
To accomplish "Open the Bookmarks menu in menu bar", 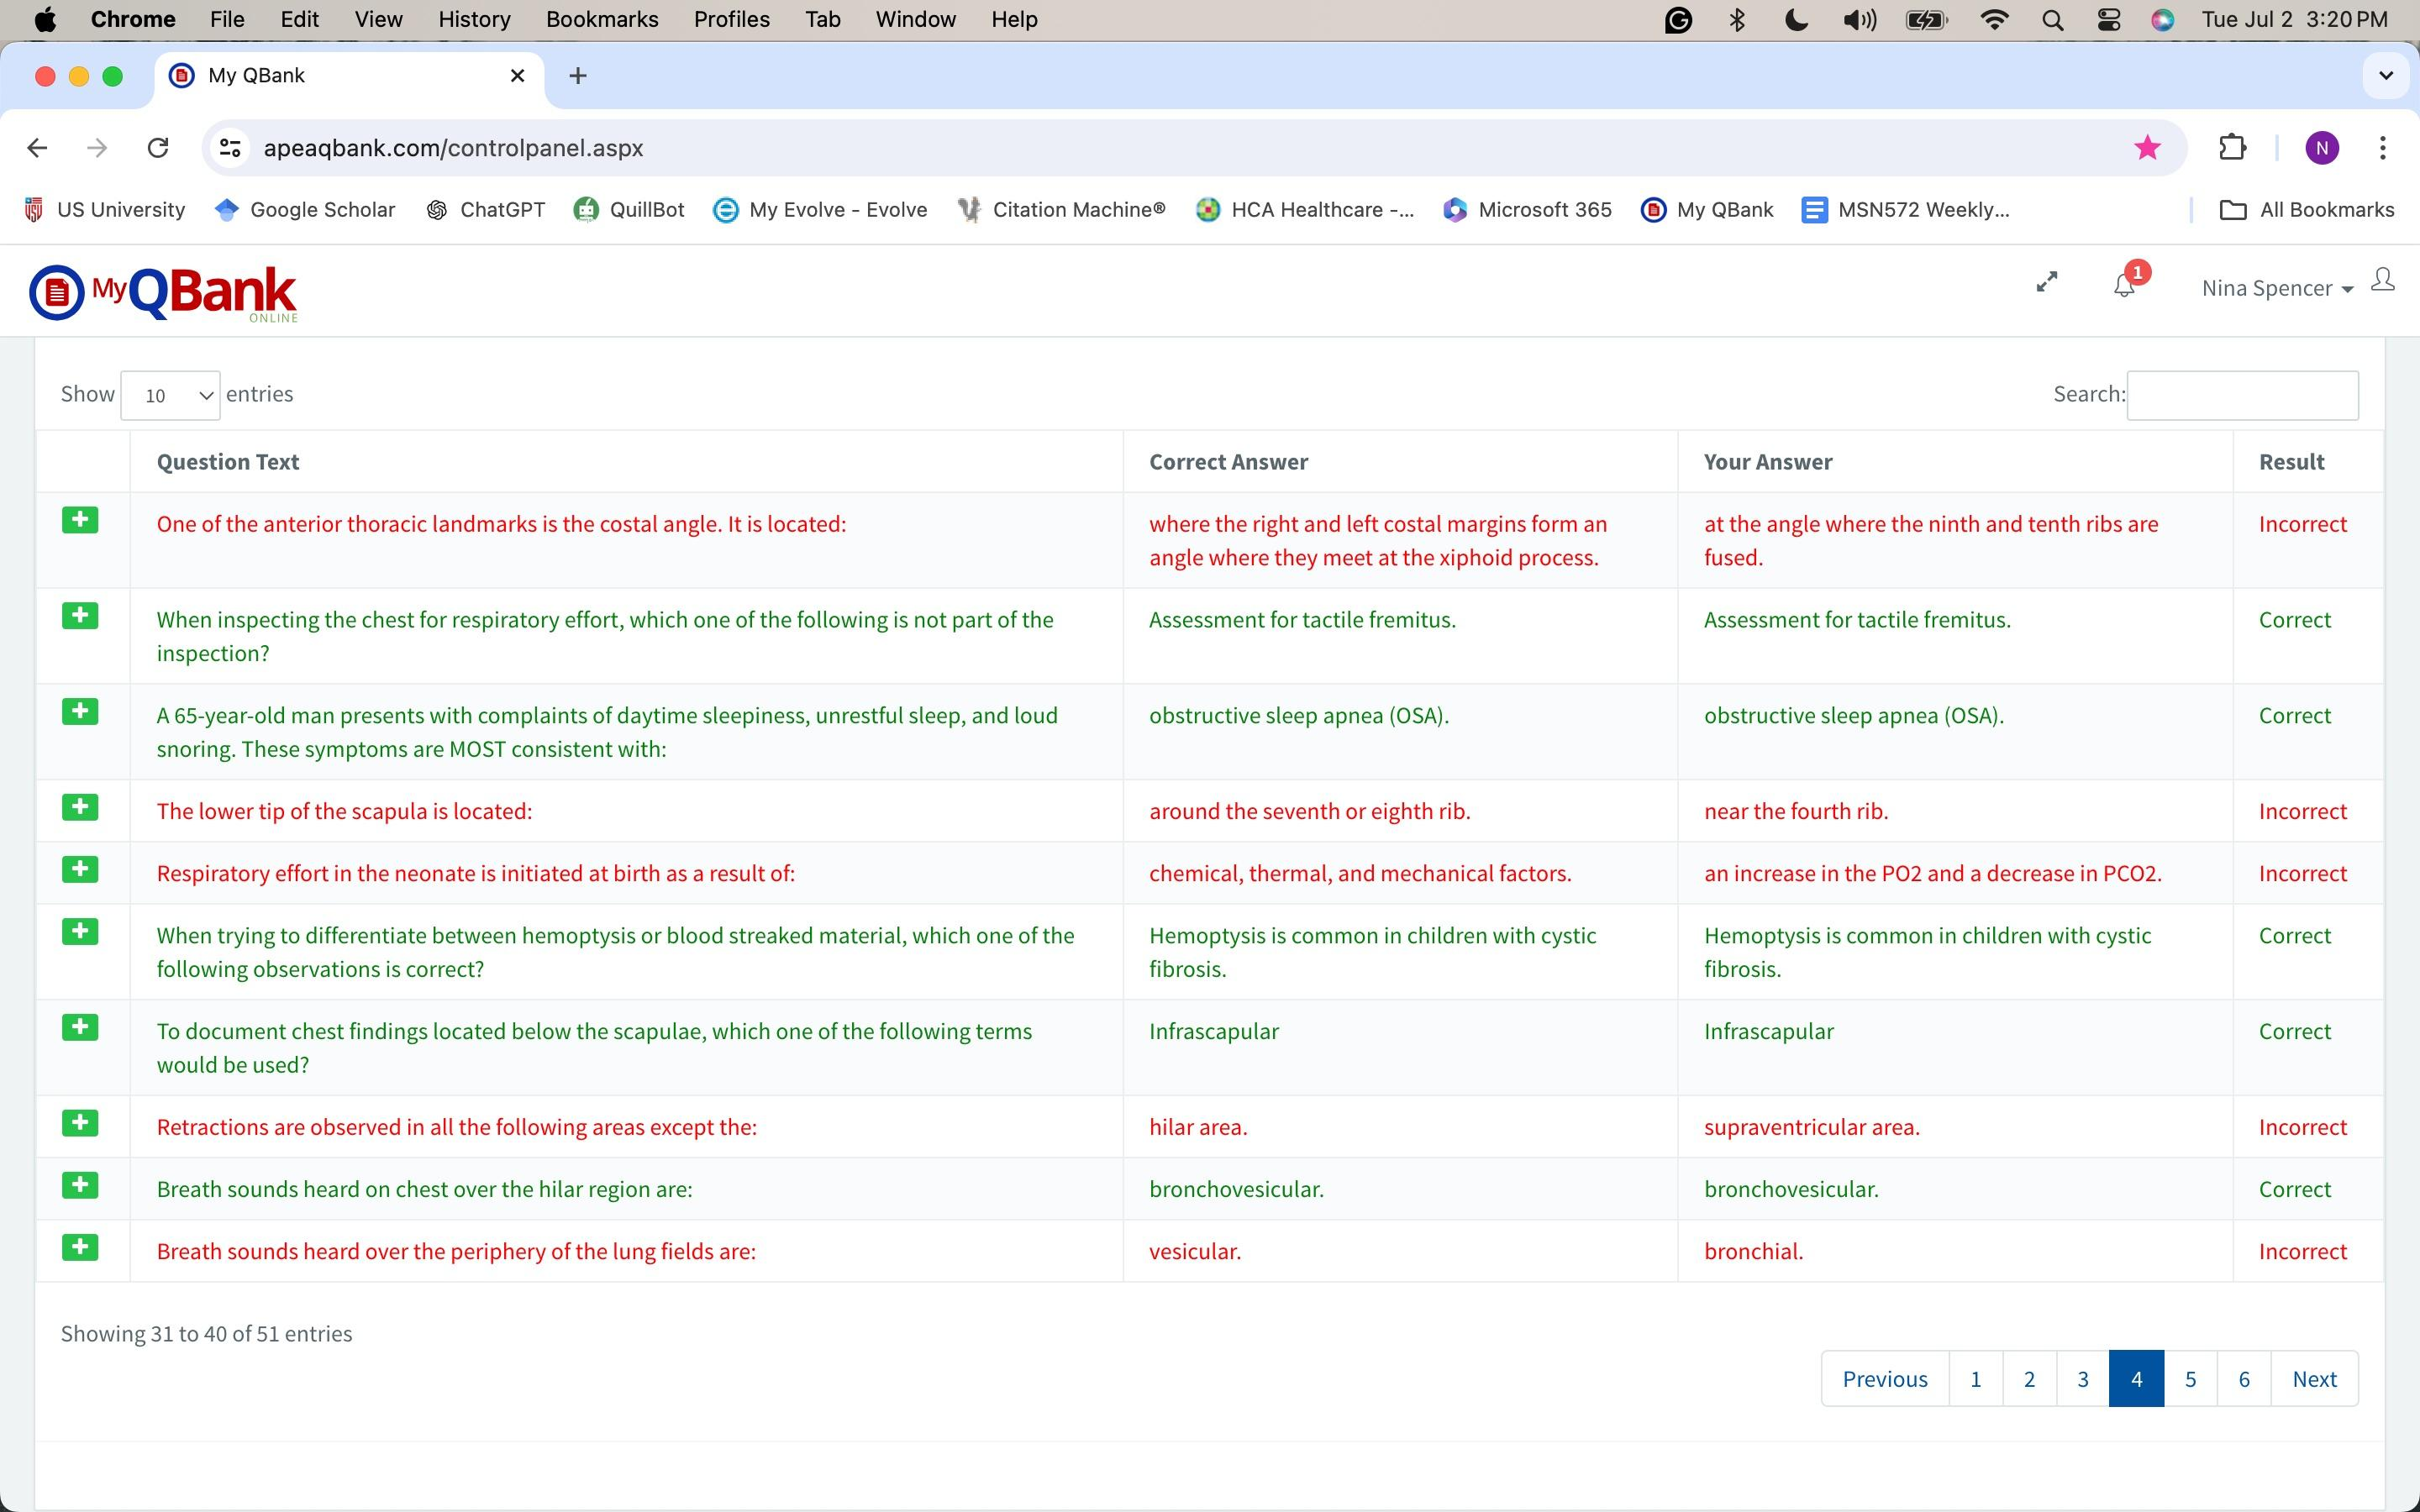I will 602,20.
